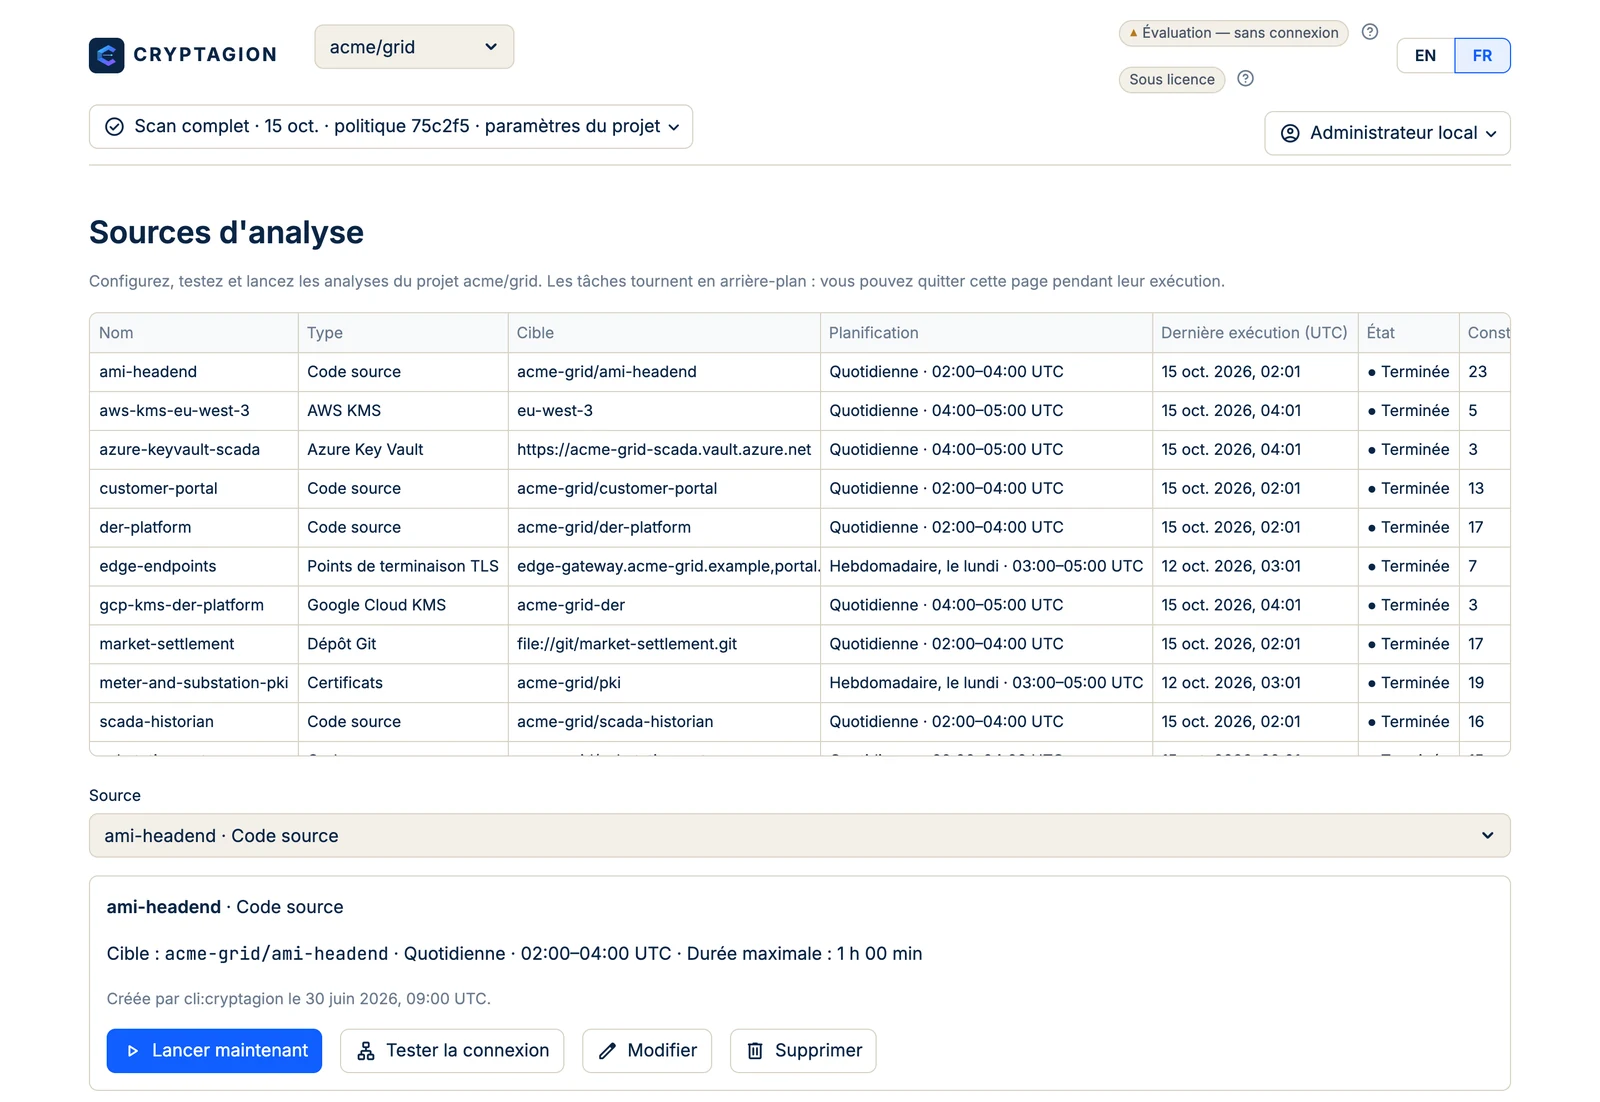Click the Administrateur local user icon
This screenshot has width=1600, height=1102.
point(1290,133)
